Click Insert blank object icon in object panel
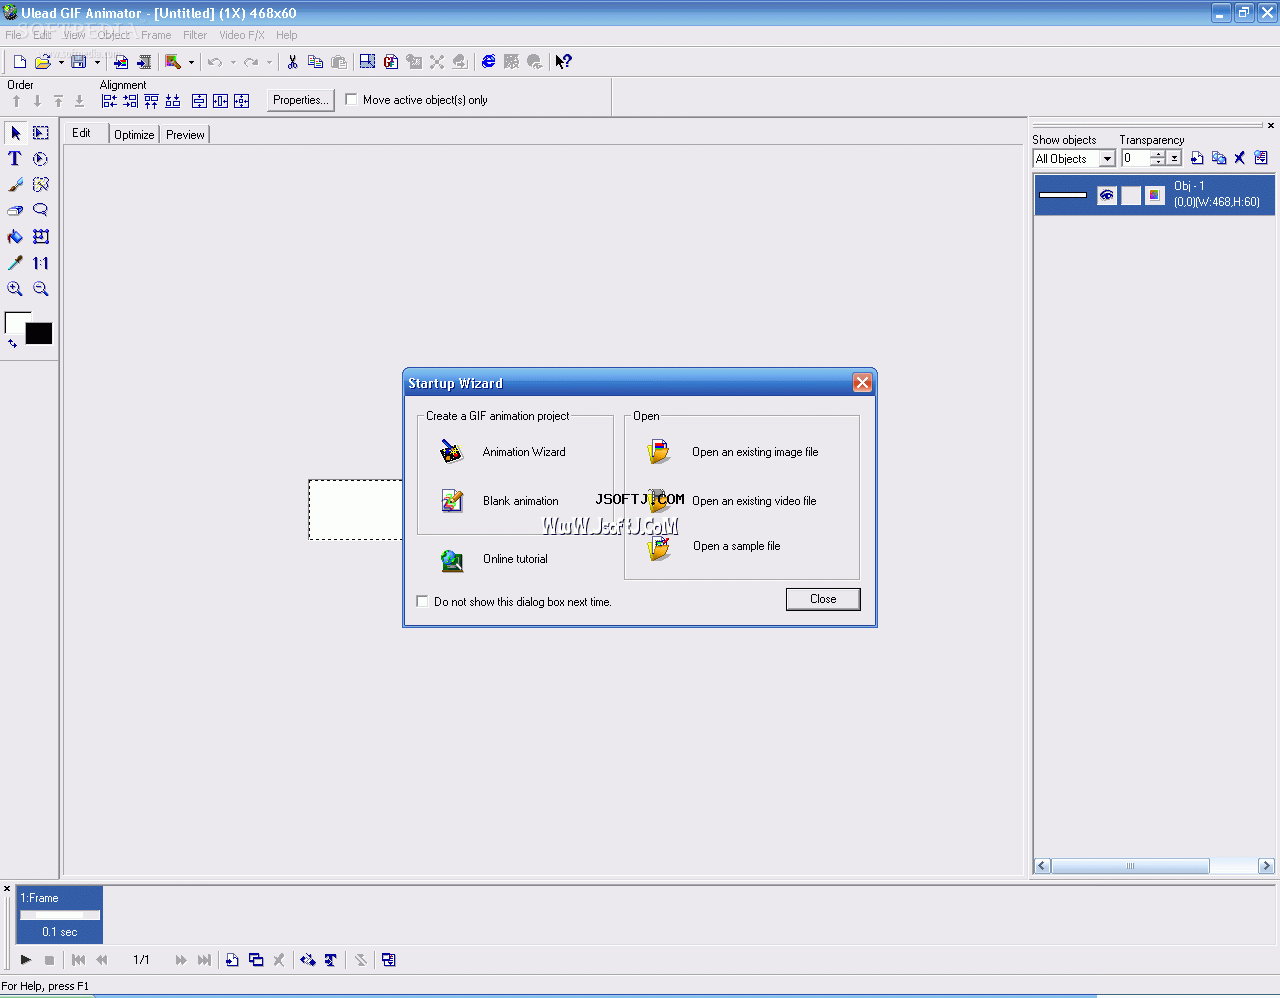1280x998 pixels. 1197,158
